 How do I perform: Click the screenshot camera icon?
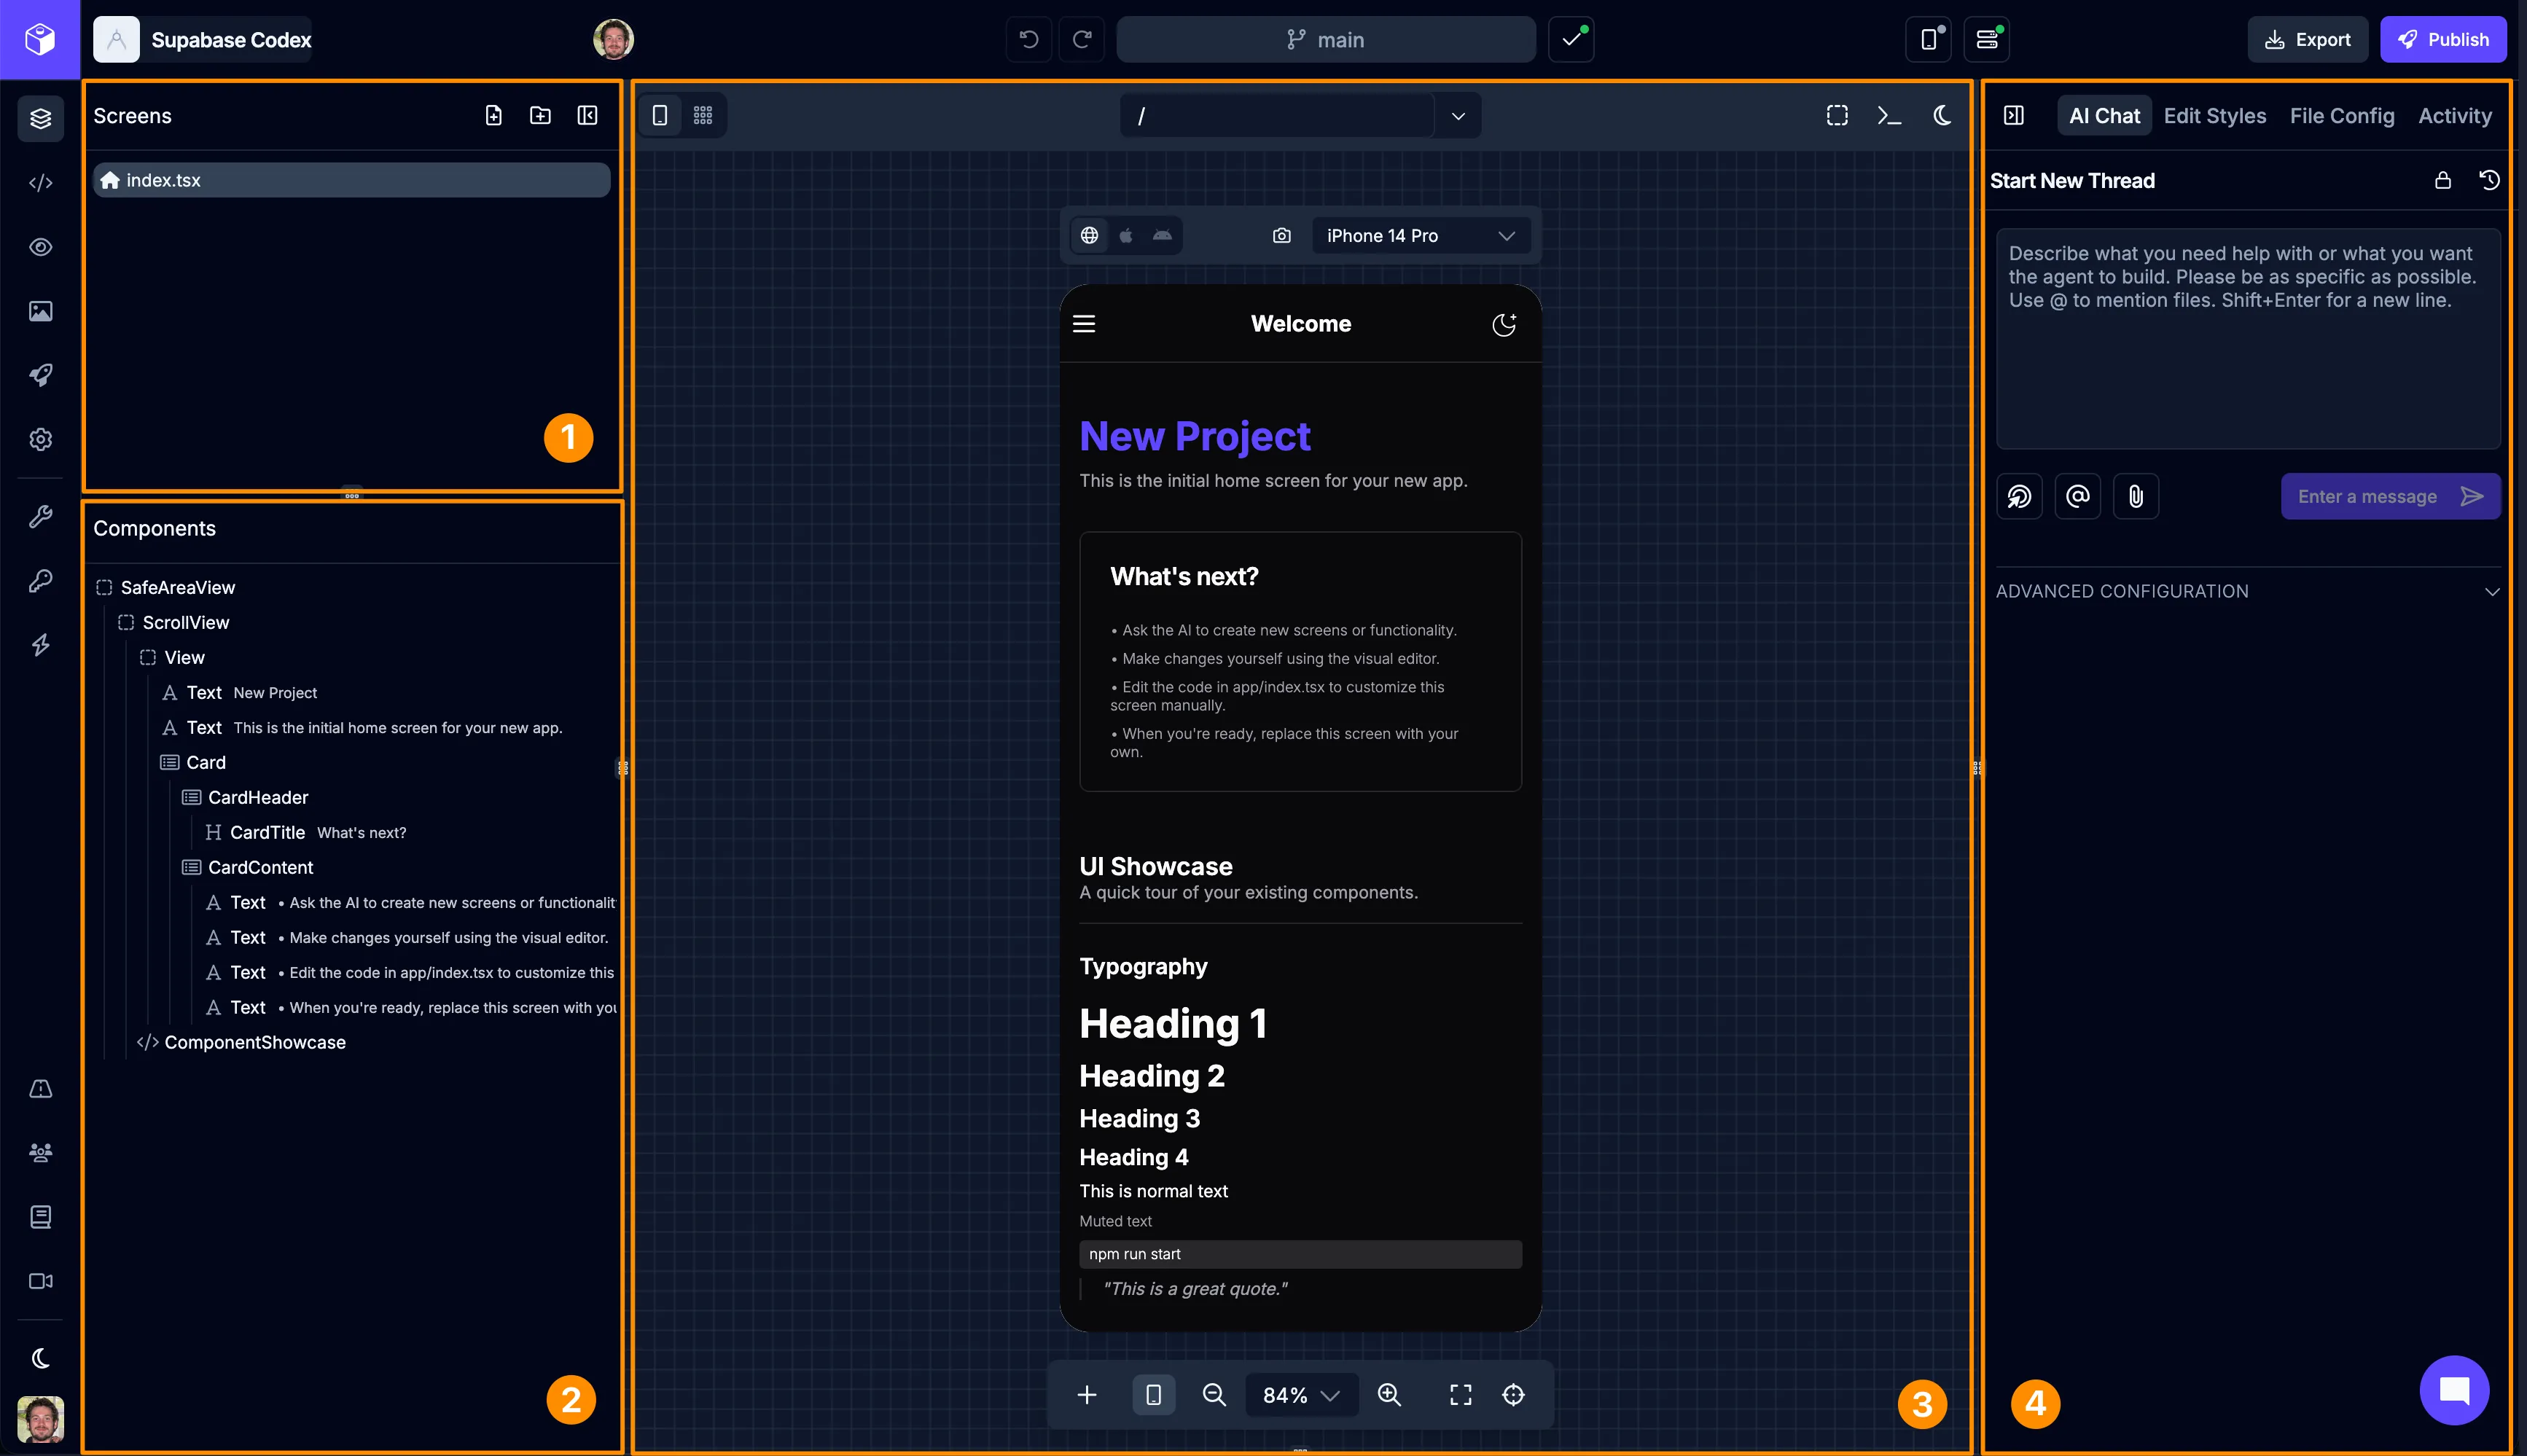tap(1281, 236)
